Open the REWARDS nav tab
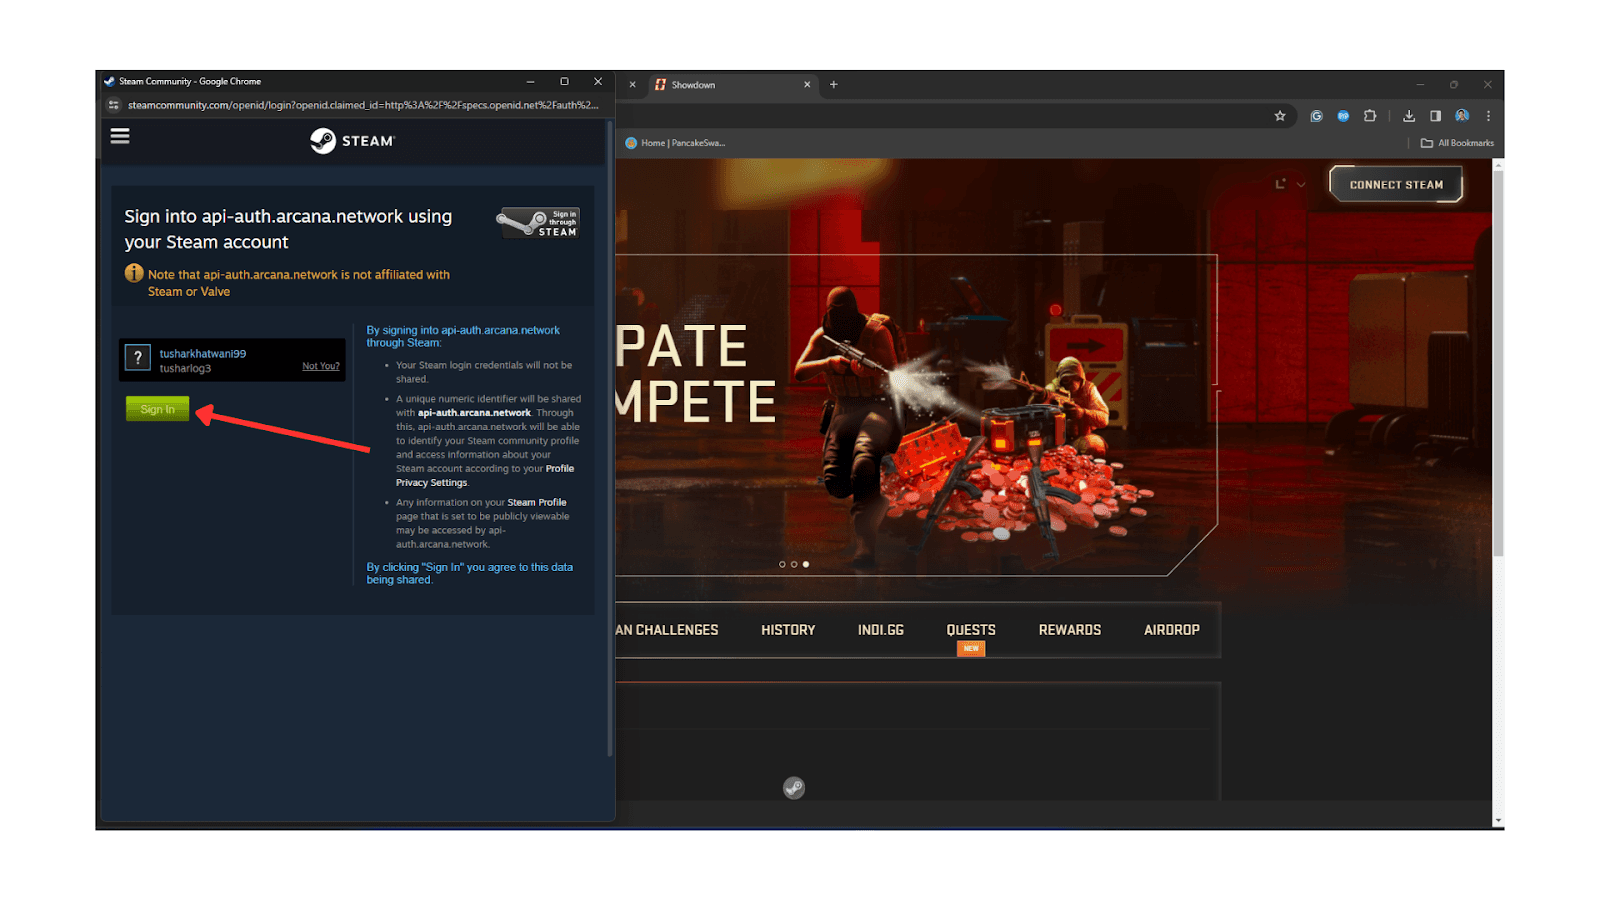Image resolution: width=1600 pixels, height=900 pixels. [1069, 630]
